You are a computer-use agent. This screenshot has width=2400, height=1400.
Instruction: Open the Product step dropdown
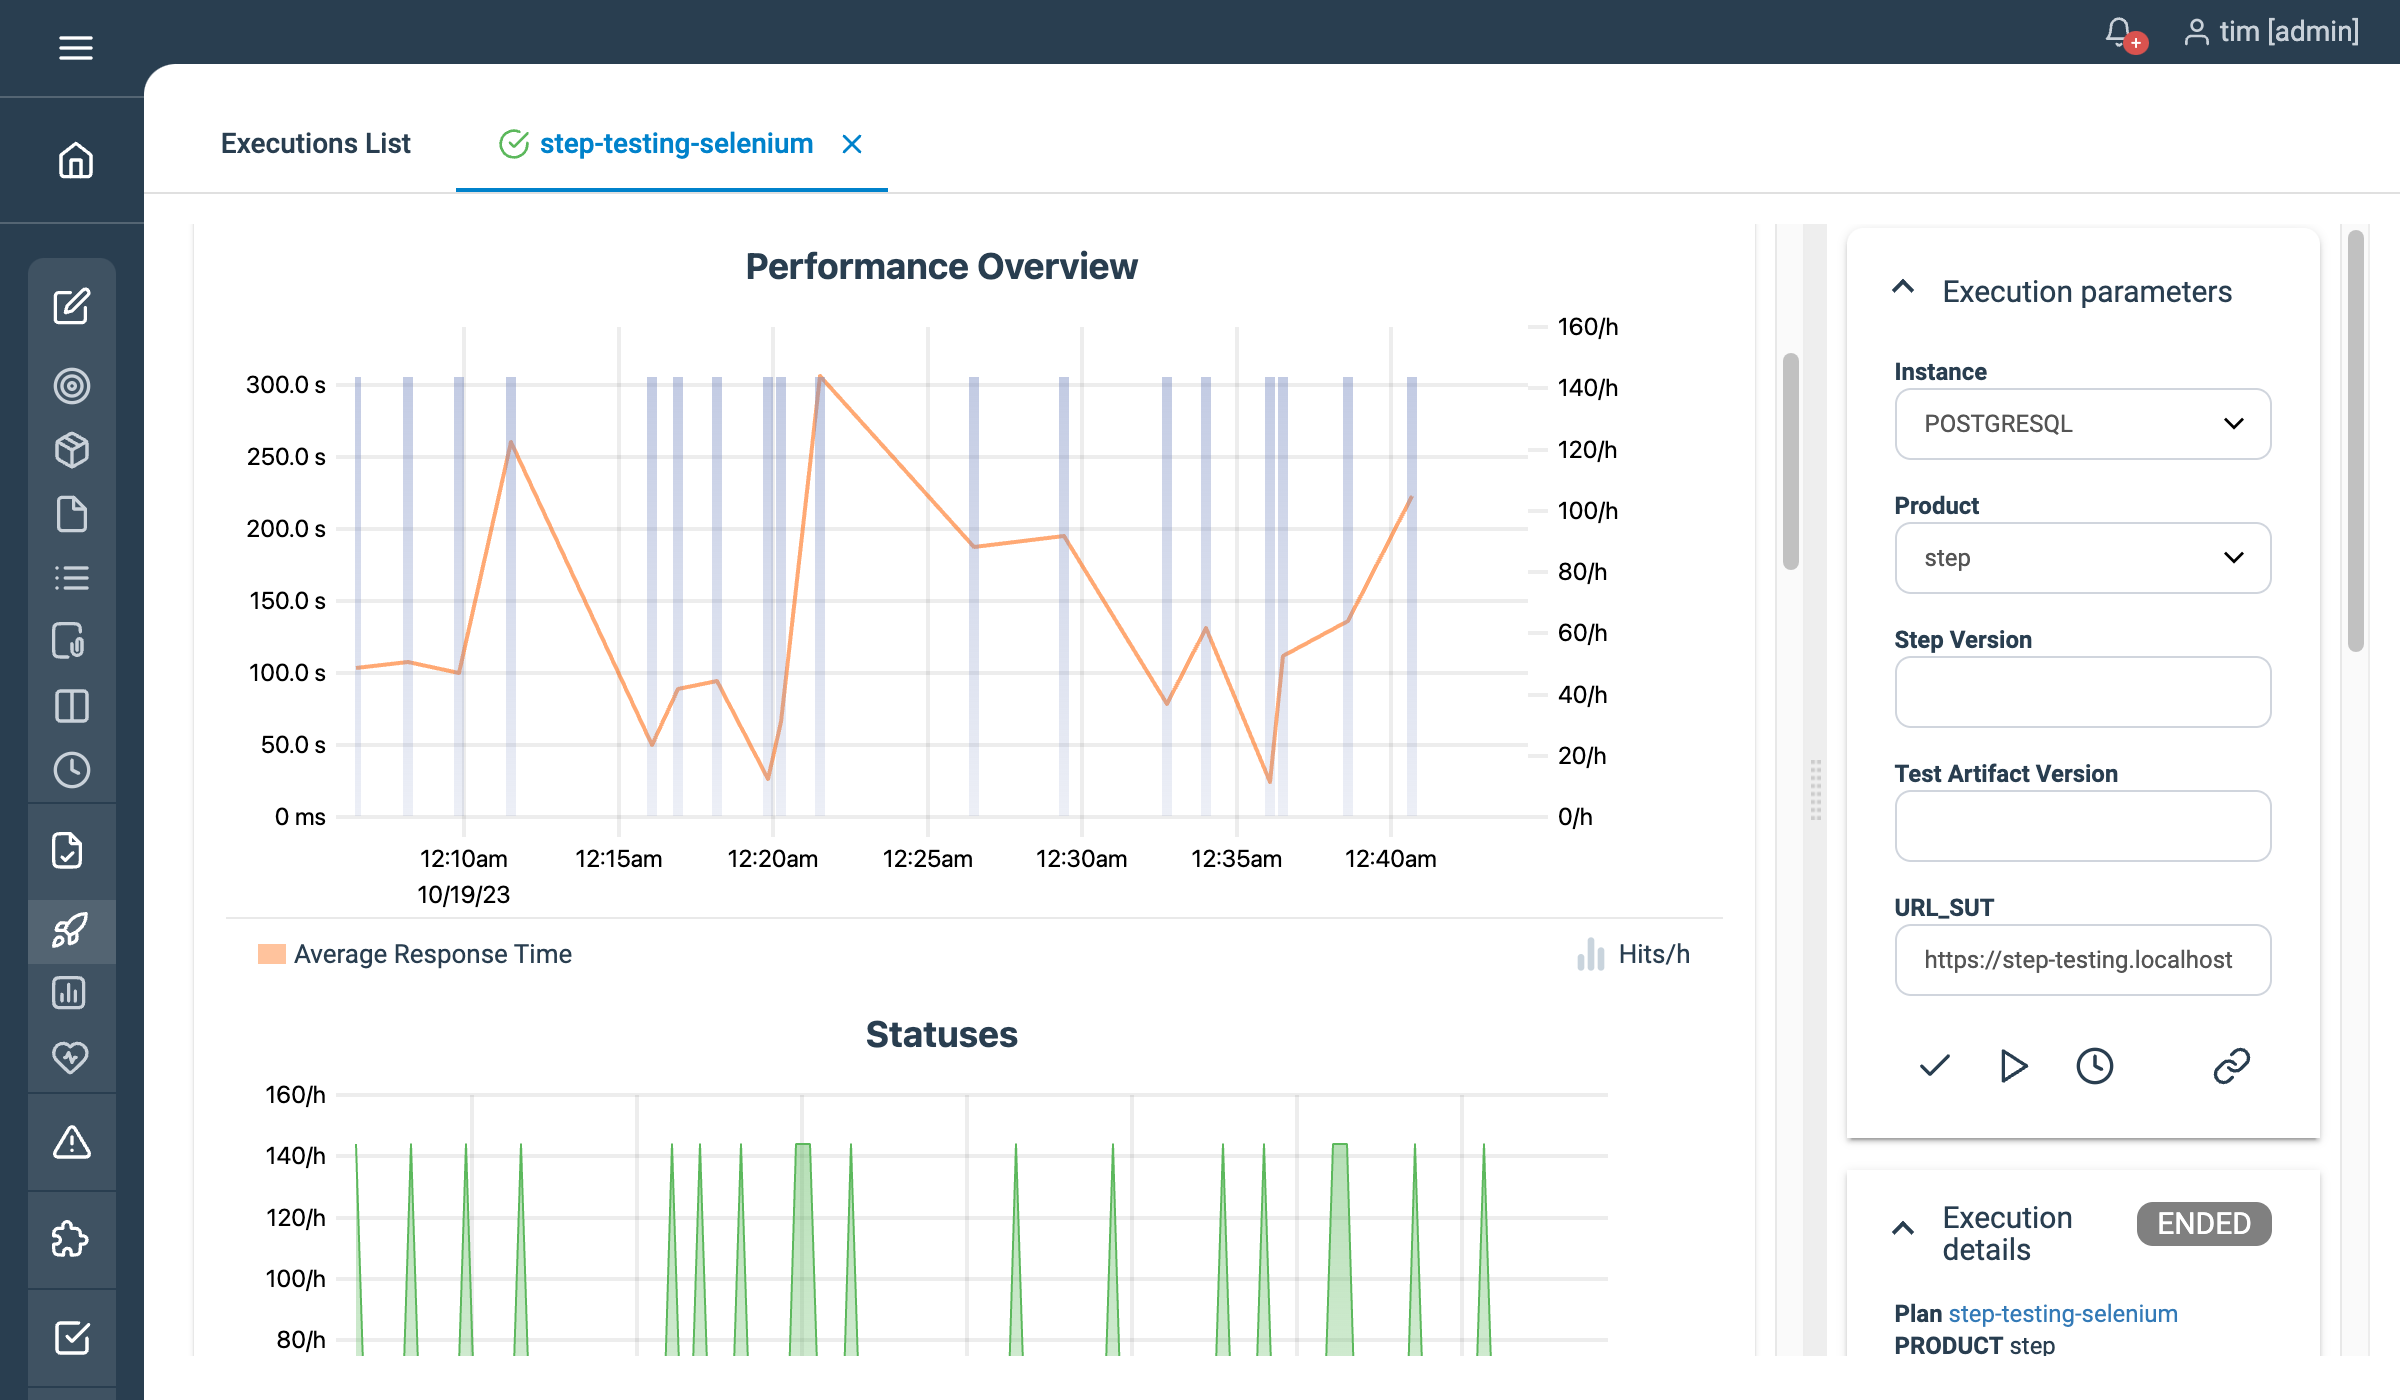coord(2082,557)
